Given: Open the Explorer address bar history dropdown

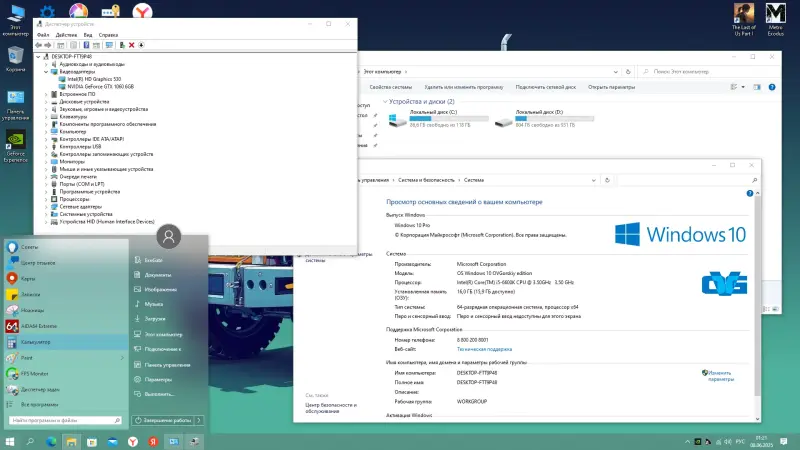Looking at the screenshot, I should (x=616, y=72).
